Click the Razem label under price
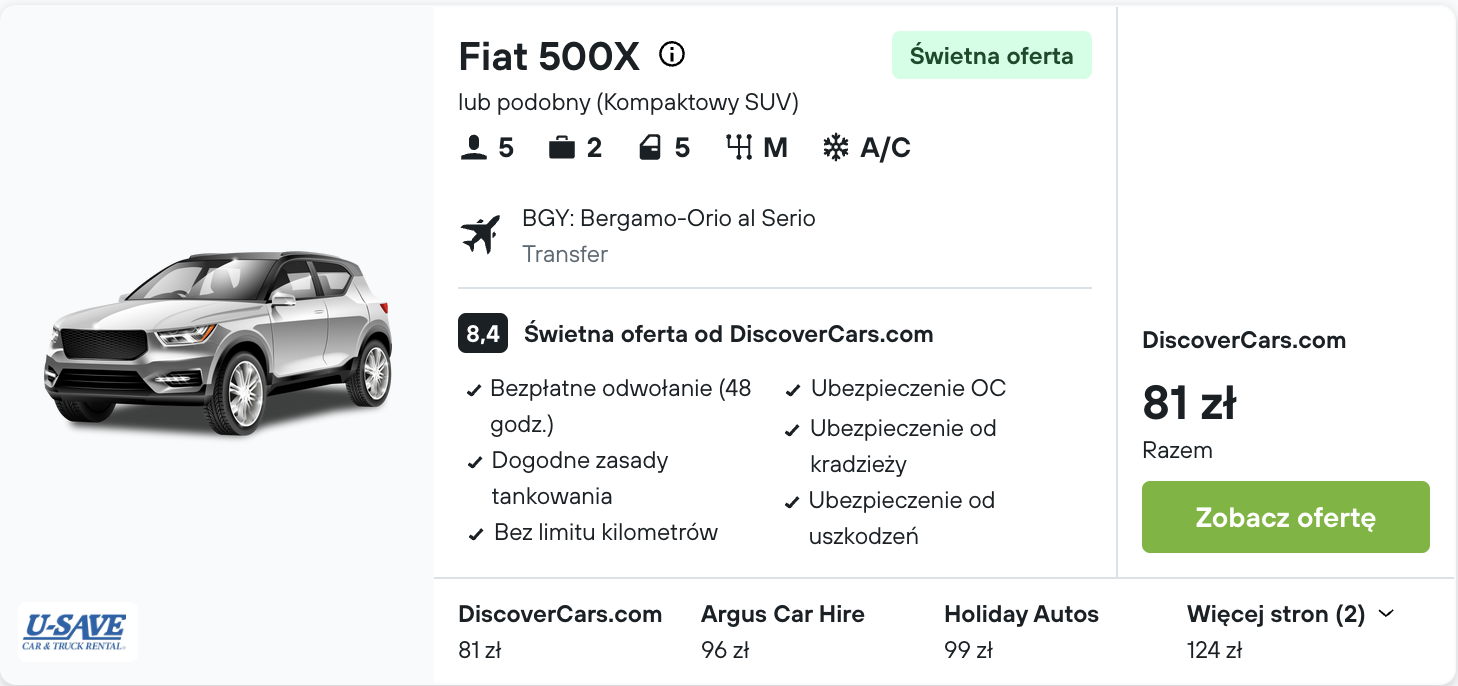 pyautogui.click(x=1177, y=450)
